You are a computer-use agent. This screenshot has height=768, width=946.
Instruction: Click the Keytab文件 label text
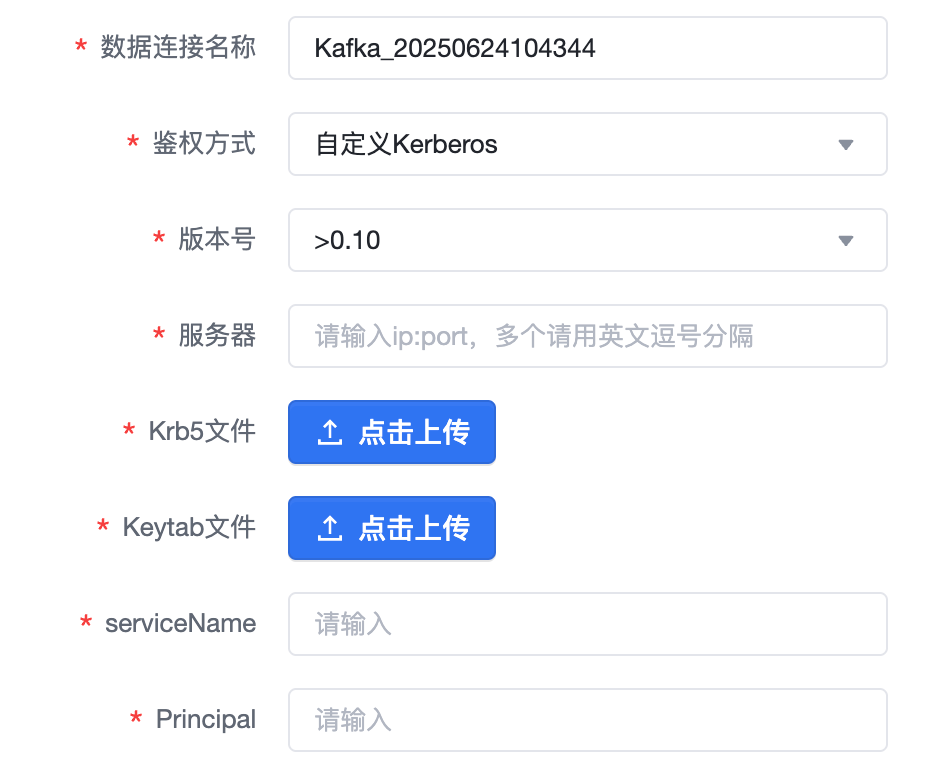tap(189, 527)
